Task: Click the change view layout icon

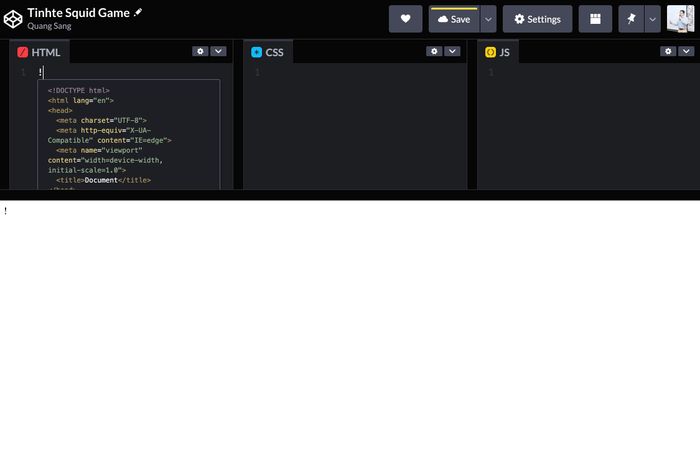Action: click(595, 19)
